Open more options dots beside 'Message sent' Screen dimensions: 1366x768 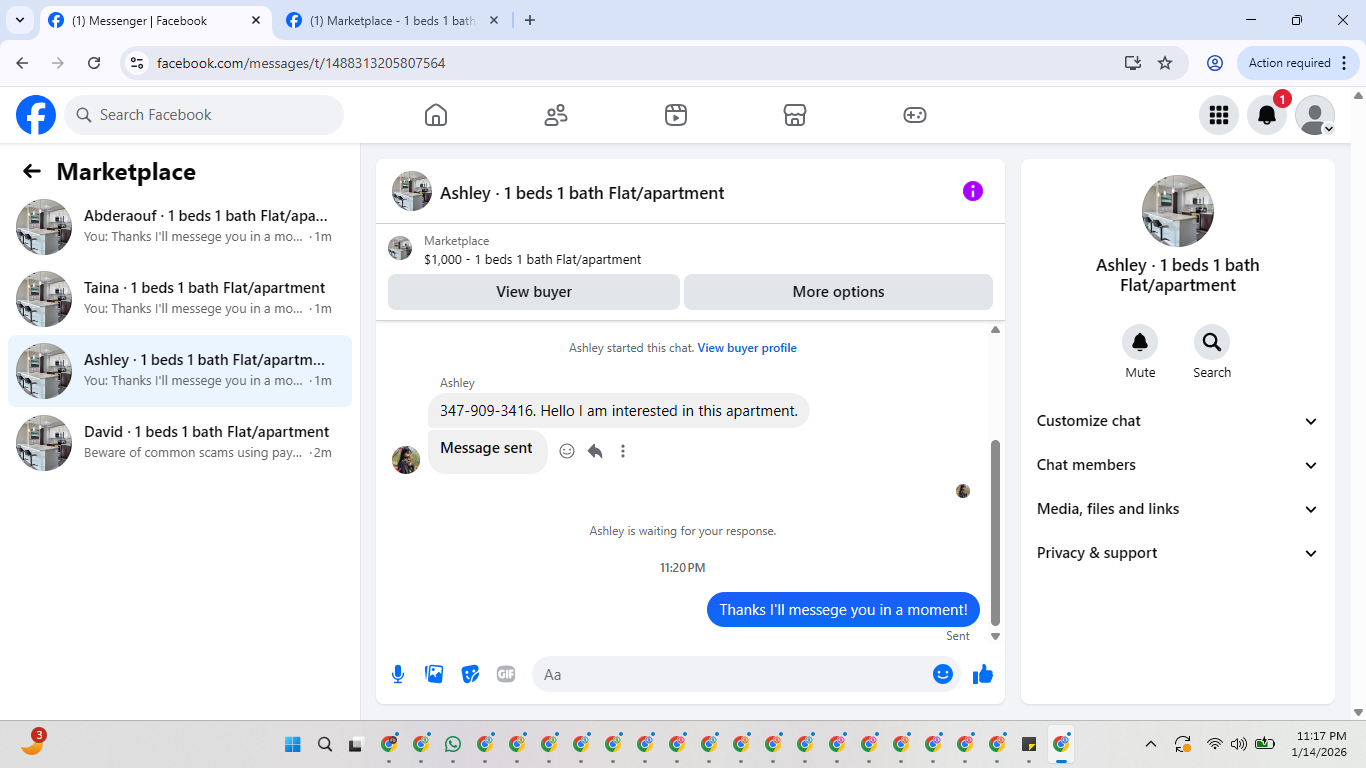(623, 451)
